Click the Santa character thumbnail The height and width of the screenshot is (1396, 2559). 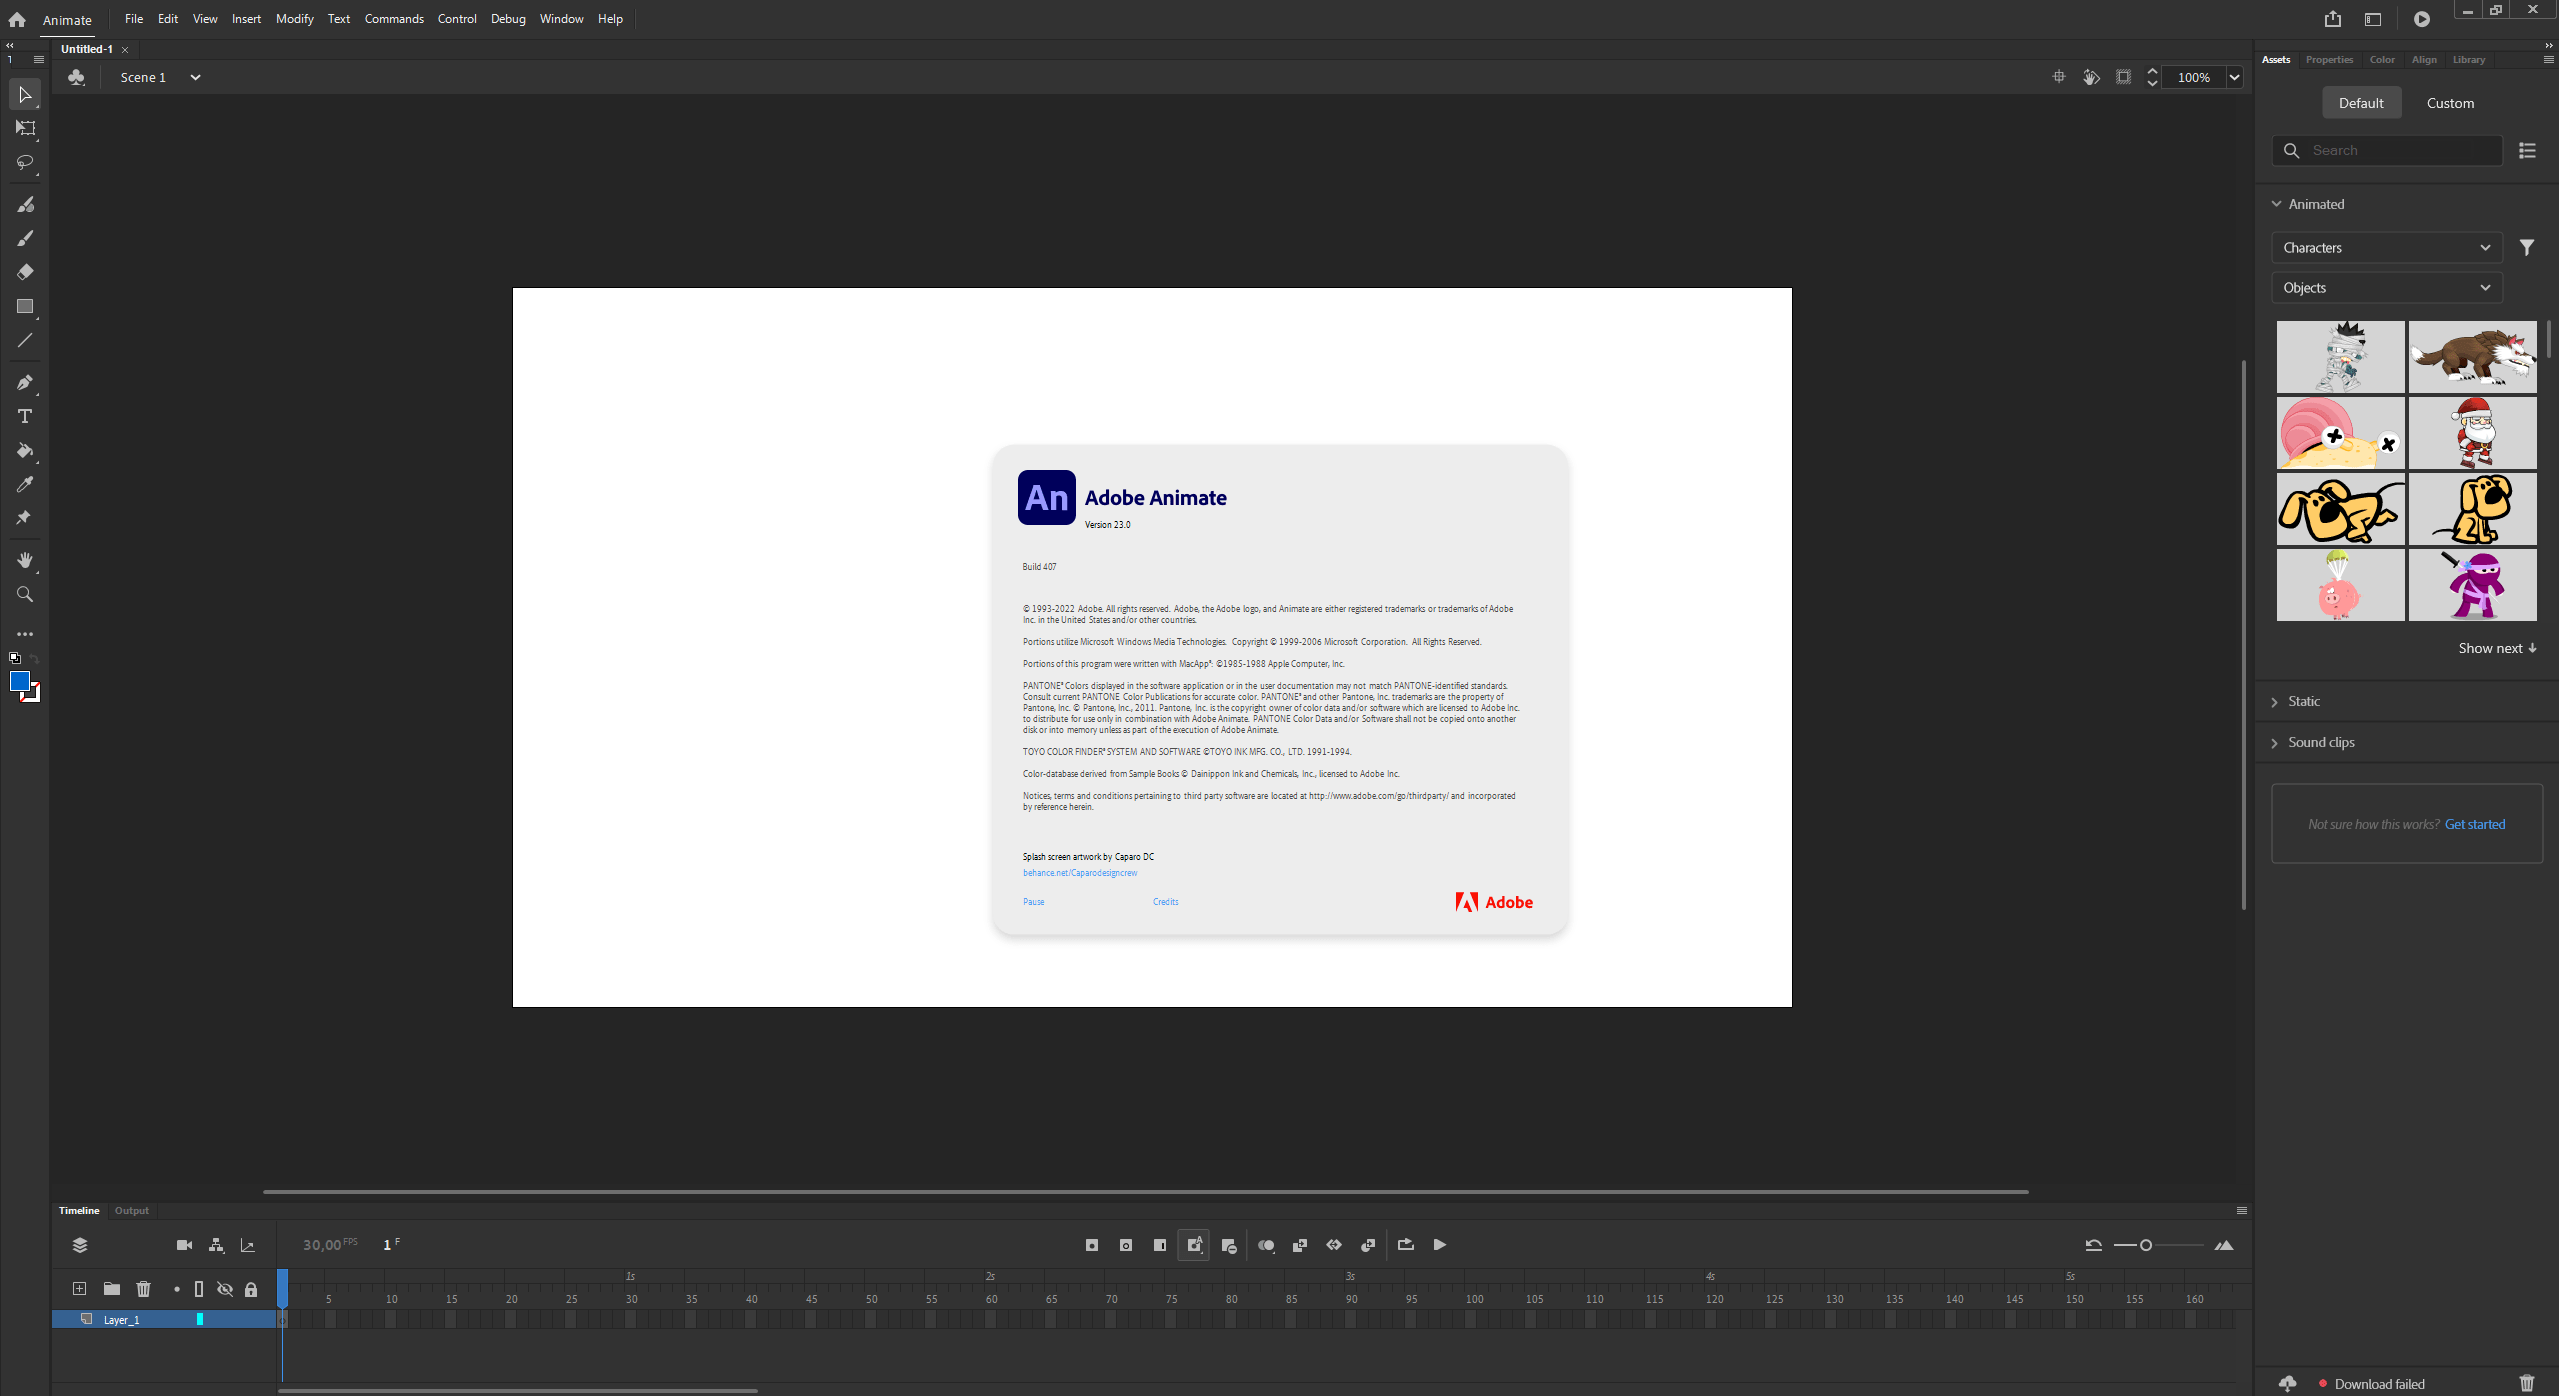point(2471,433)
